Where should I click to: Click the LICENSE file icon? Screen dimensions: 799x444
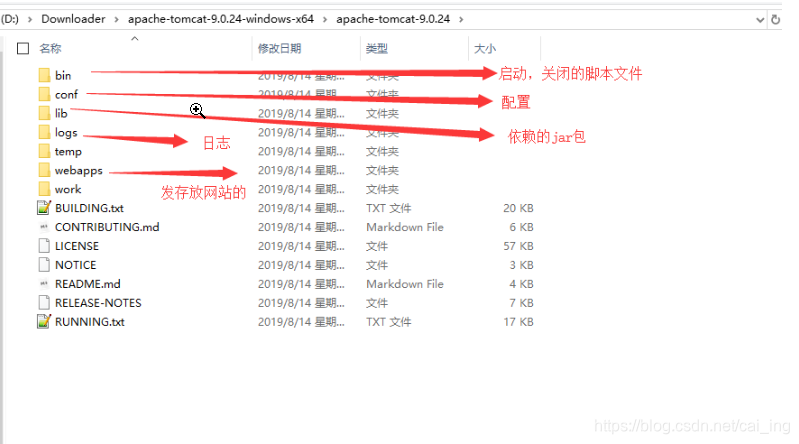(x=44, y=246)
